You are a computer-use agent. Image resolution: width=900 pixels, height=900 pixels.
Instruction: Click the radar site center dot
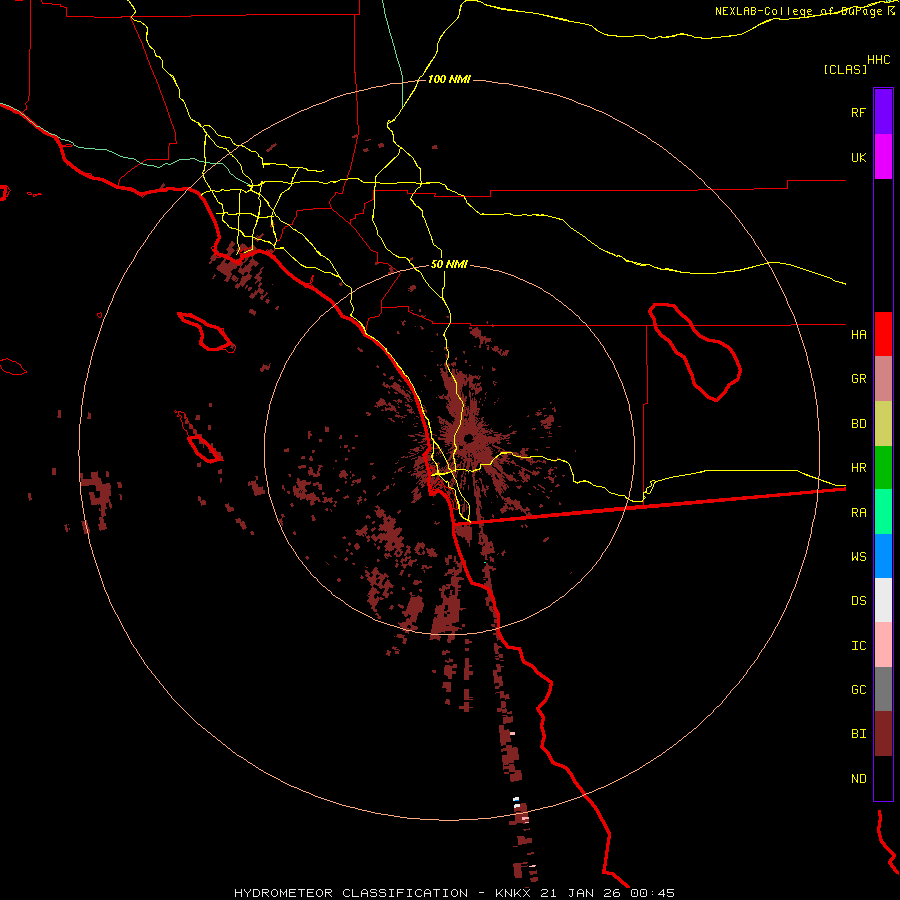click(x=468, y=439)
